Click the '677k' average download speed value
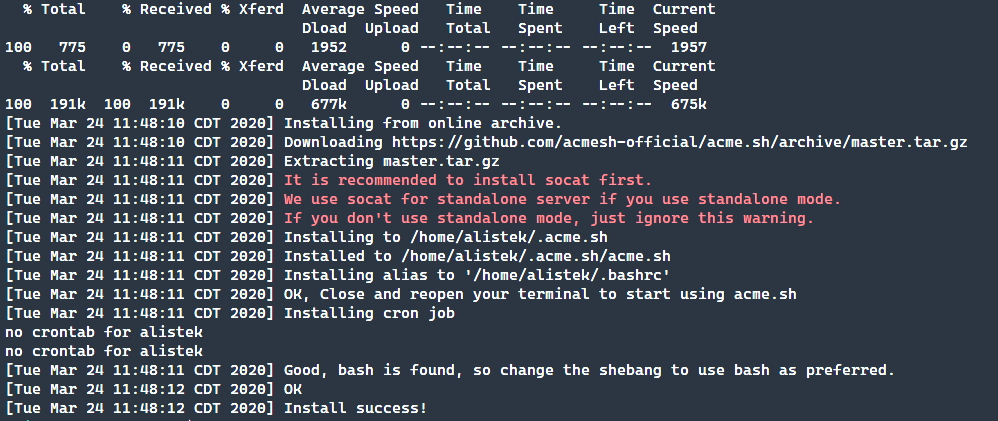This screenshot has width=998, height=421. point(329,104)
